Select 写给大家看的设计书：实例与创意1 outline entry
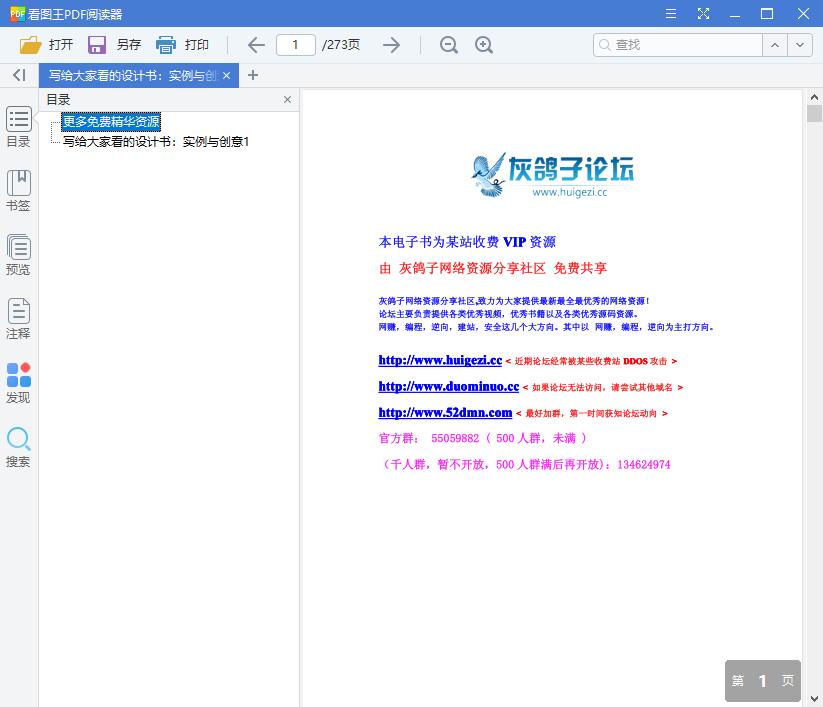This screenshot has width=823, height=707. [156, 142]
